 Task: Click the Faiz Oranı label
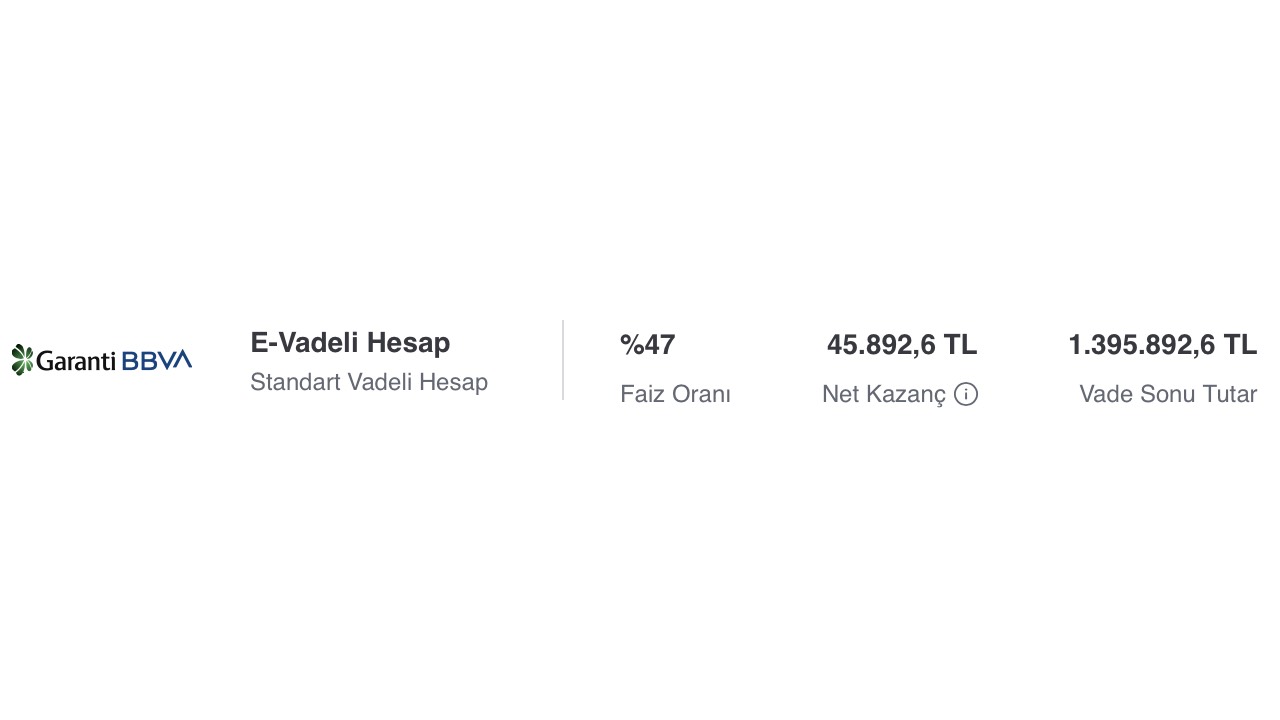(x=675, y=394)
